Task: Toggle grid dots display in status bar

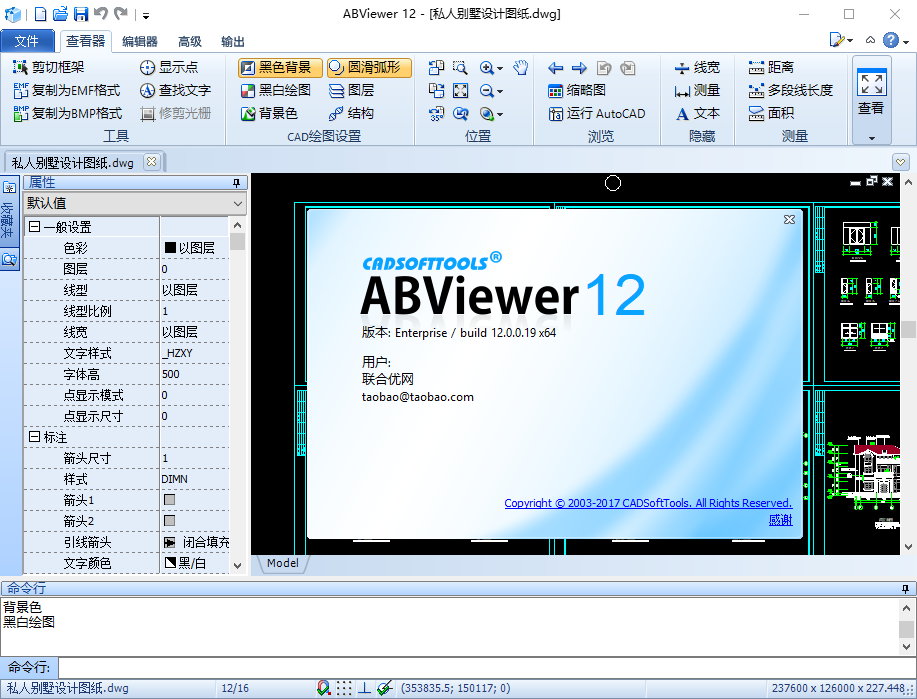Action: (x=344, y=688)
